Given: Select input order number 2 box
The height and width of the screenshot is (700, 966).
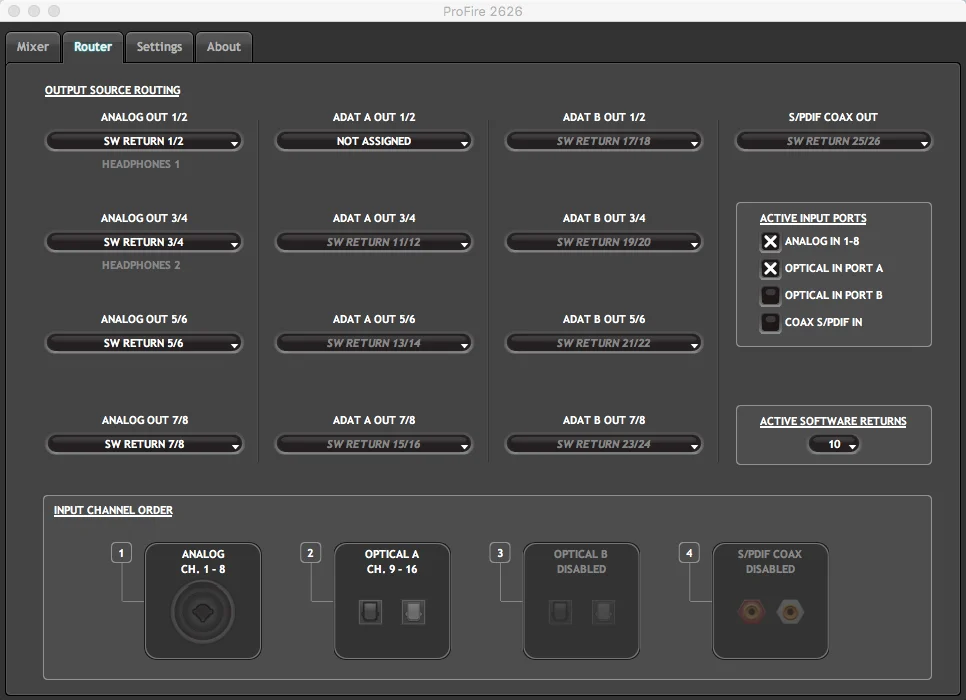Looking at the screenshot, I should (310, 553).
